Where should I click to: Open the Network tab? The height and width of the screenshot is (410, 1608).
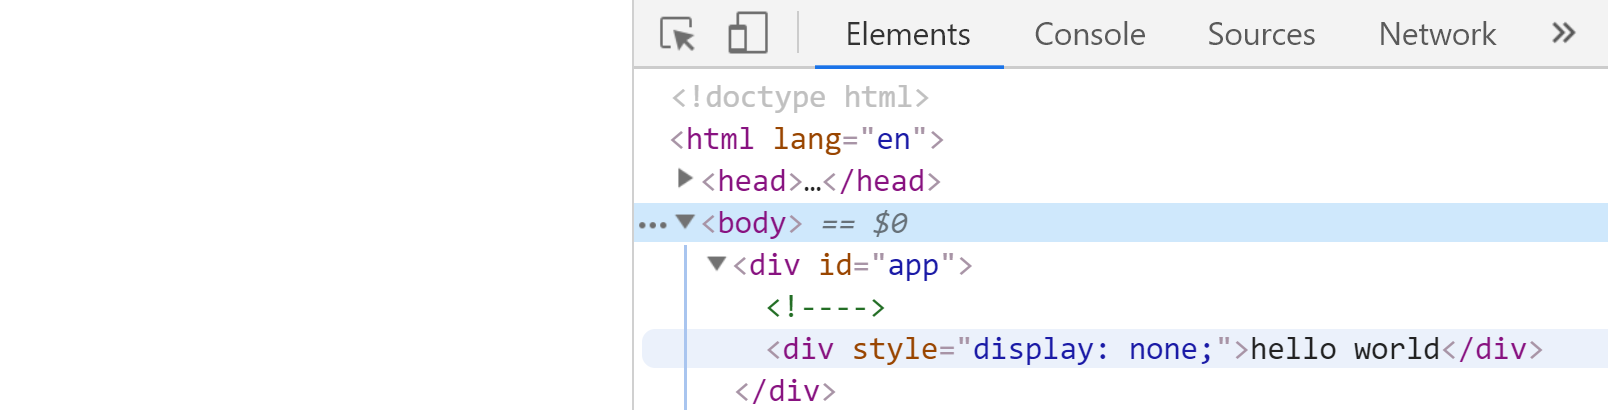click(1437, 34)
